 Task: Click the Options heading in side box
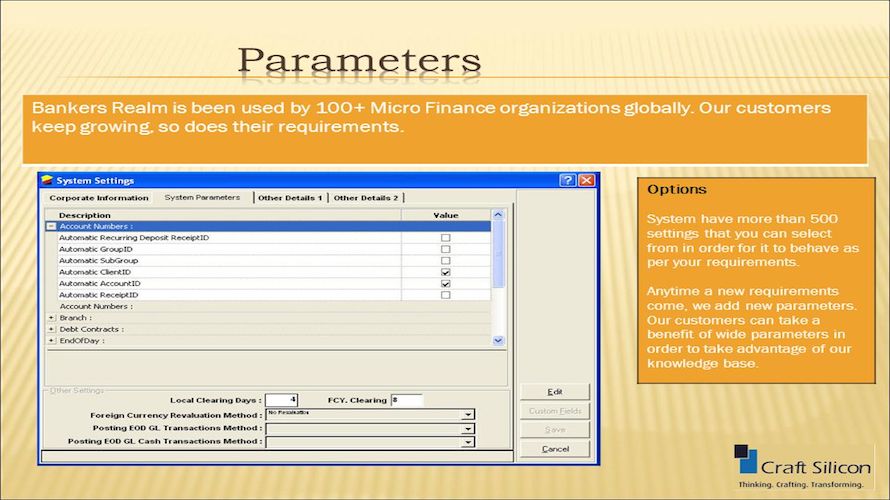point(677,190)
